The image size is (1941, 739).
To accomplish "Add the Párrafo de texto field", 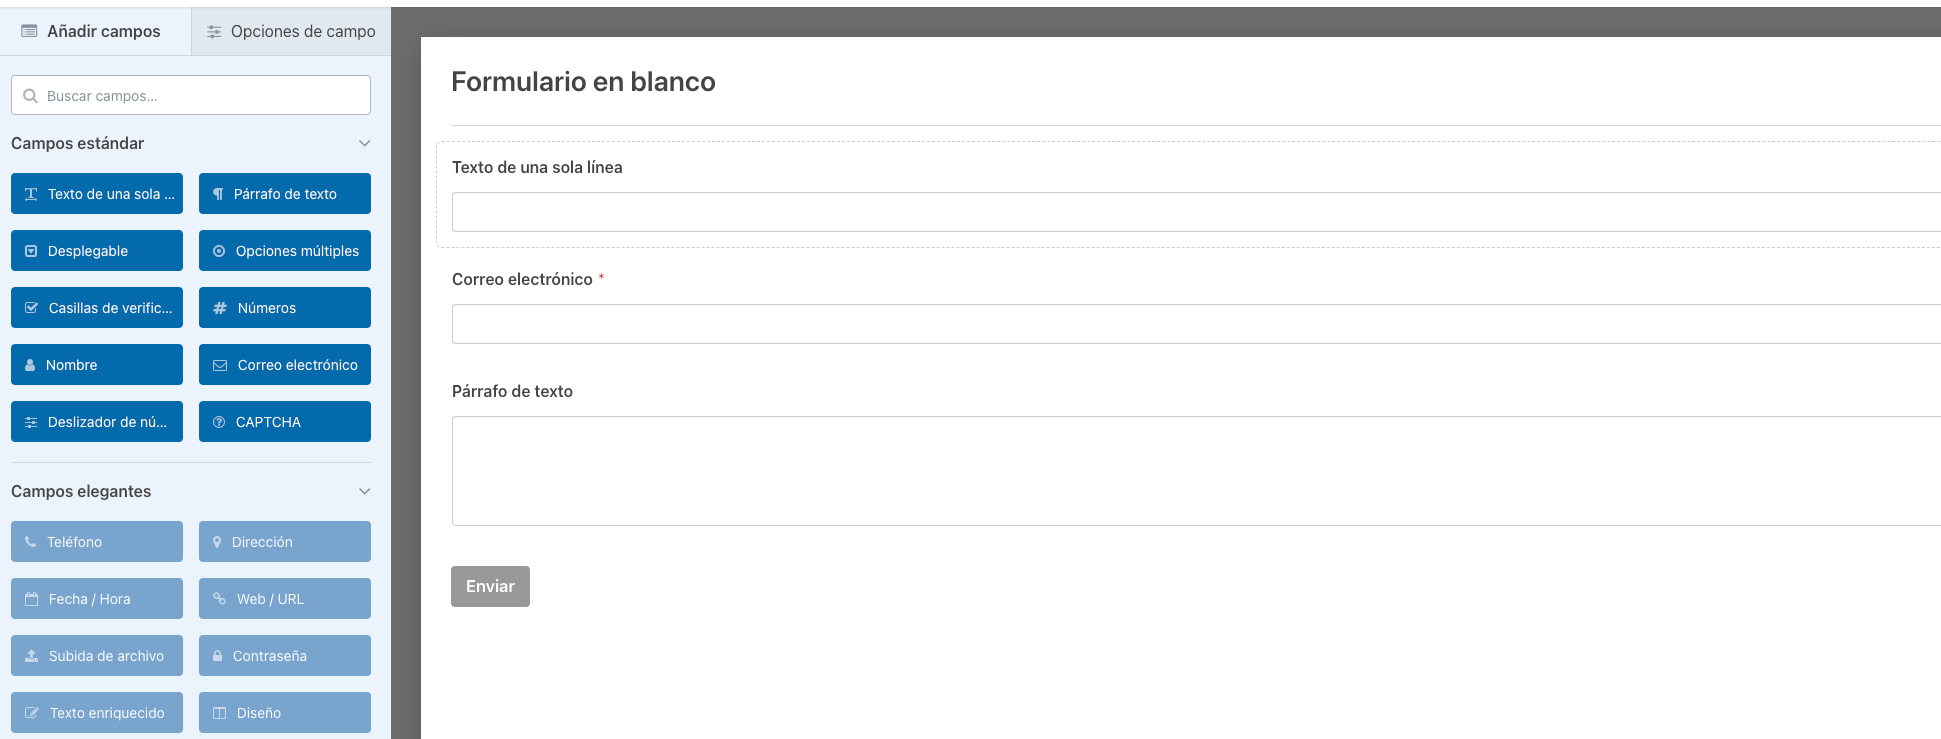I will coord(285,194).
